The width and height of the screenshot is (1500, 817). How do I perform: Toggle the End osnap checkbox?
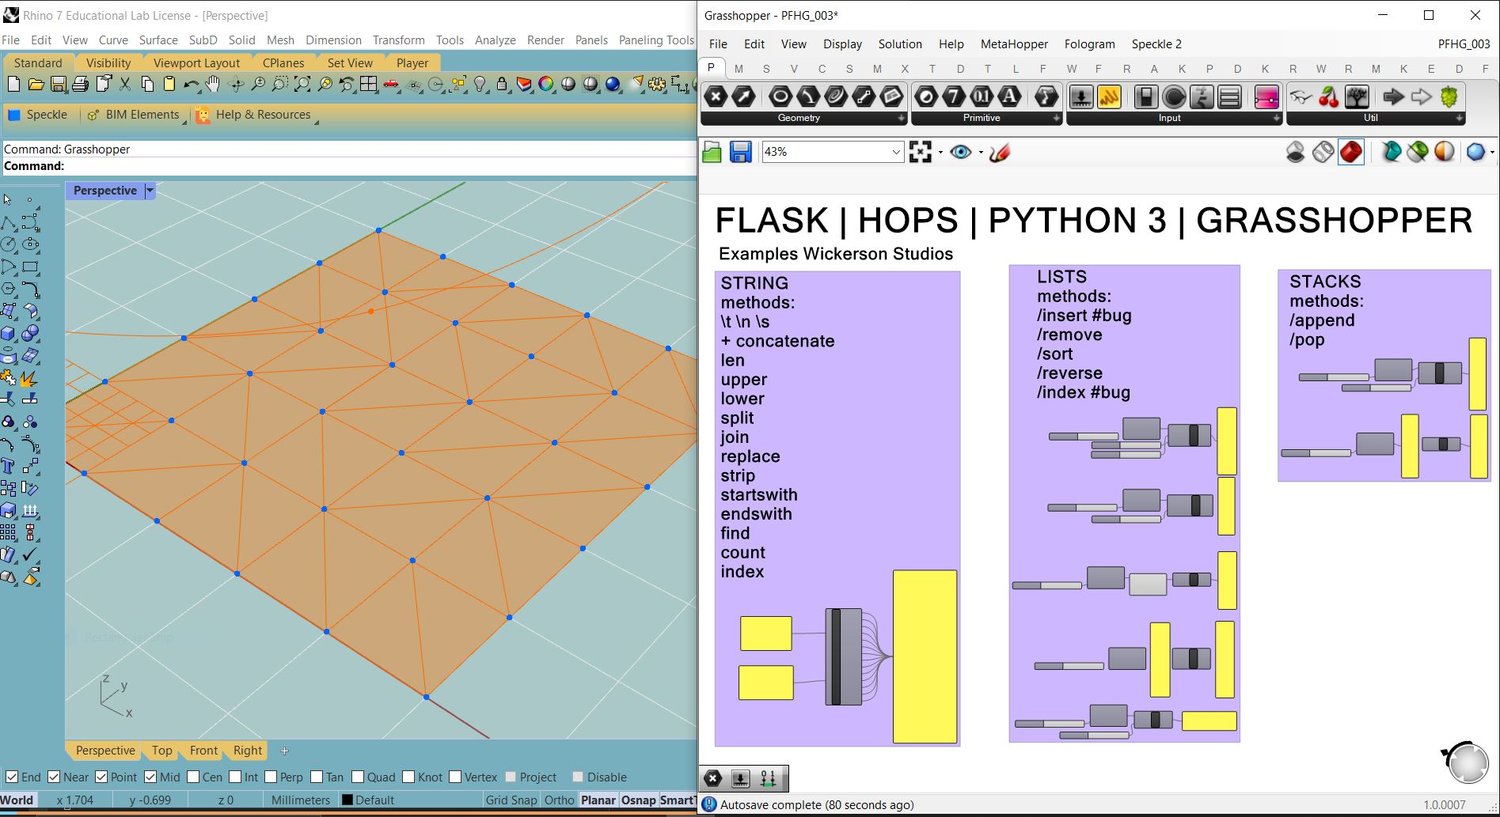12,777
